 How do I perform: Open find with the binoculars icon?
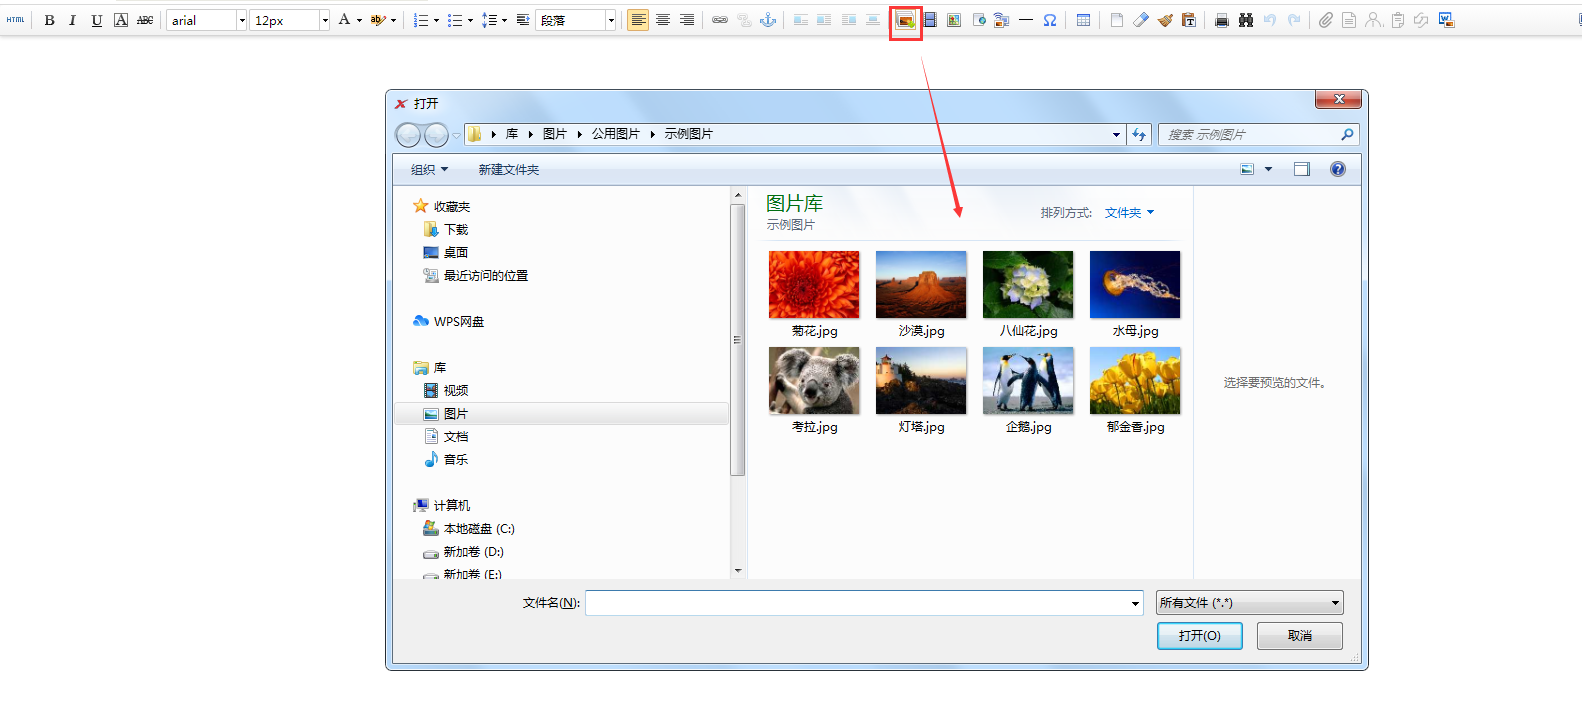(1246, 20)
